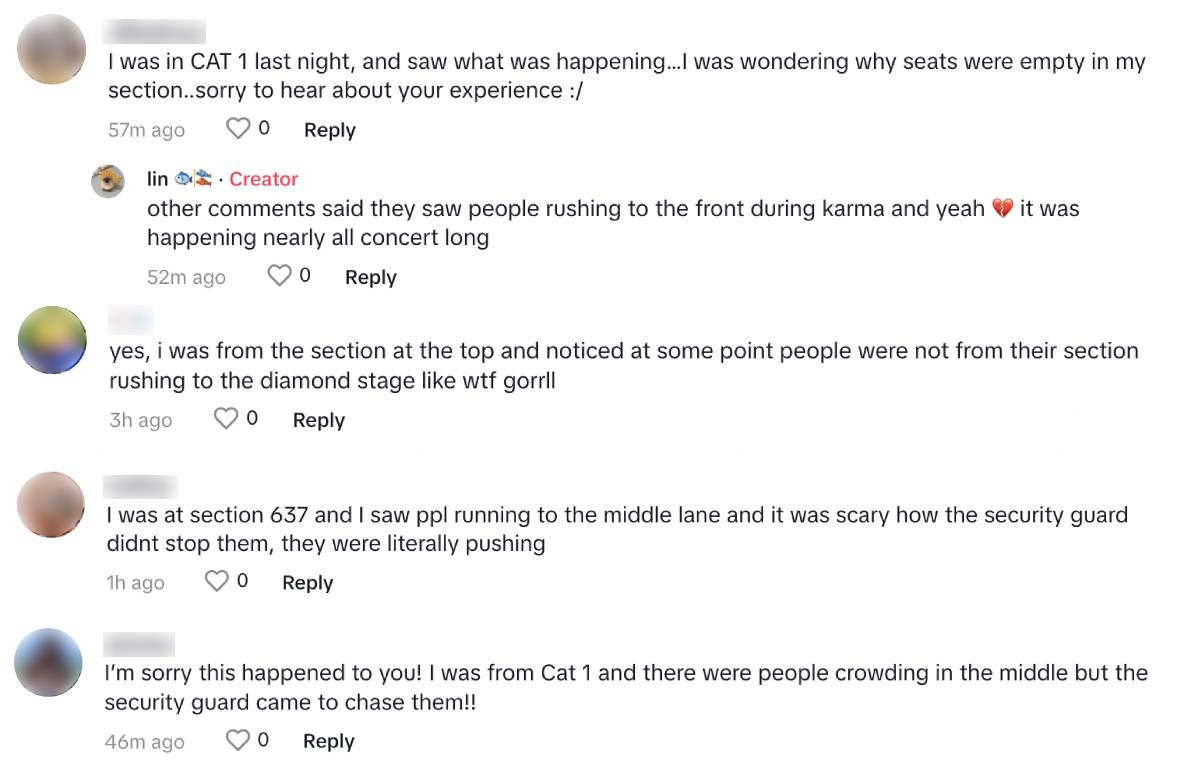Click the username "lin" creator link
Viewport: 1200px width, 772px height.
pyautogui.click(x=157, y=179)
